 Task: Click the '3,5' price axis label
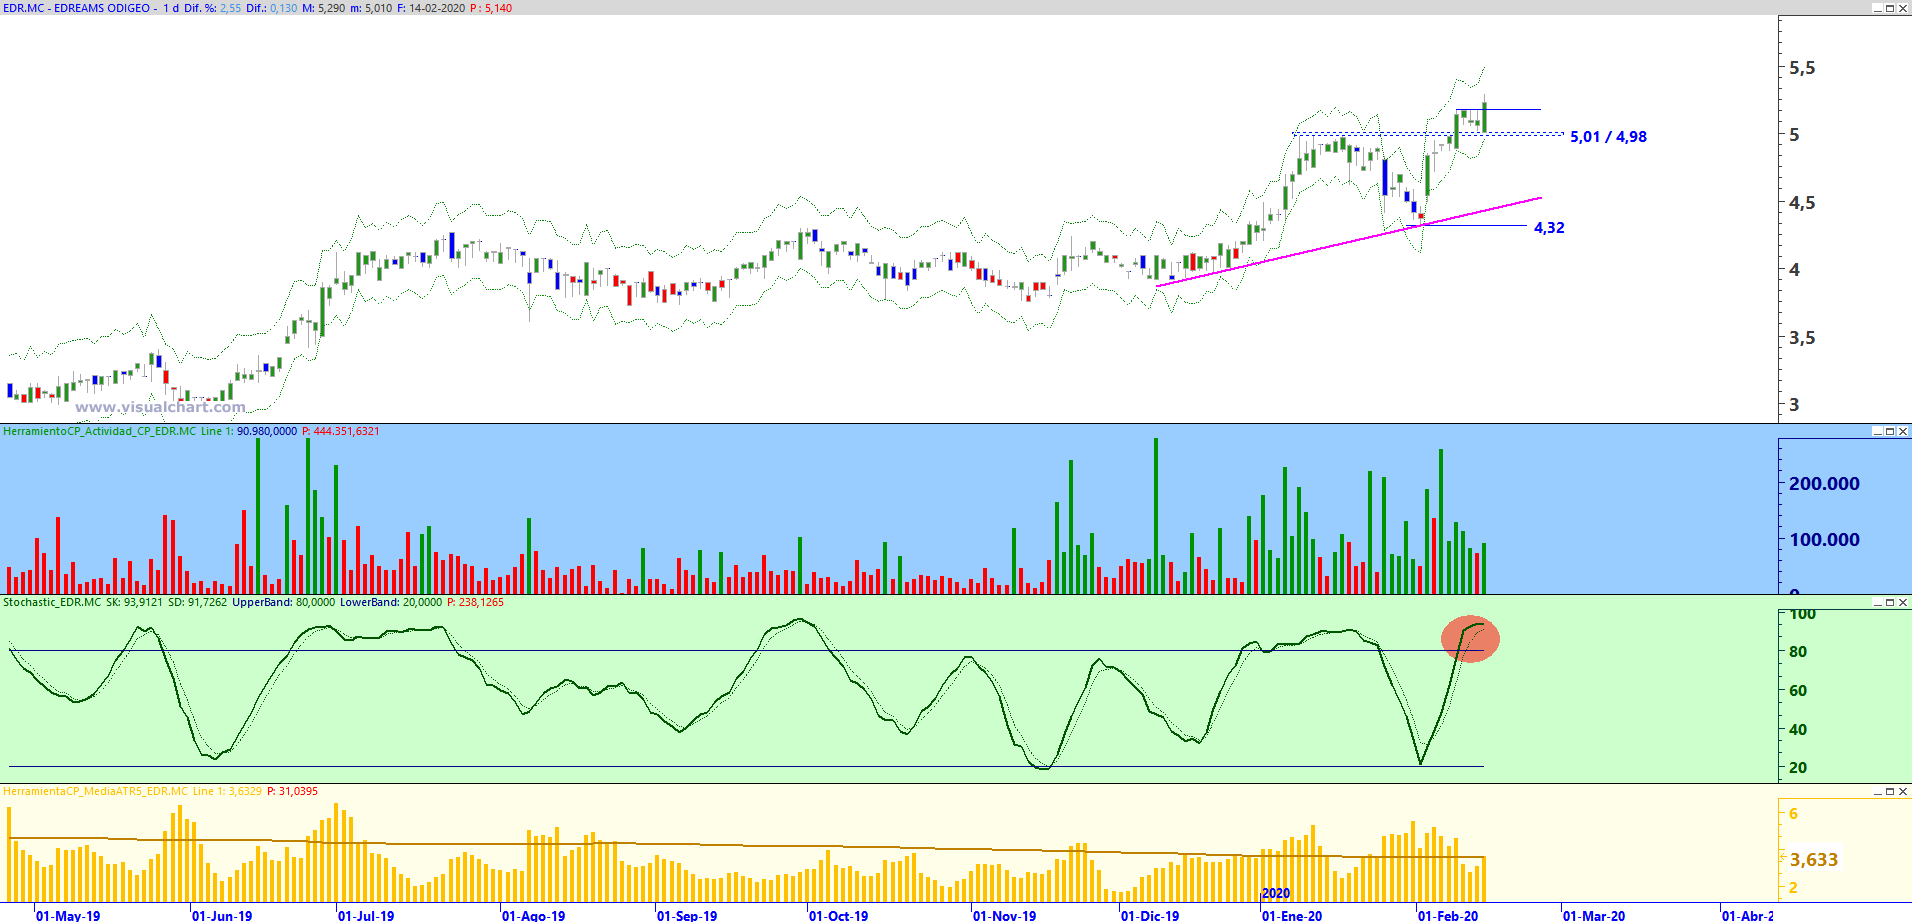click(x=1802, y=338)
